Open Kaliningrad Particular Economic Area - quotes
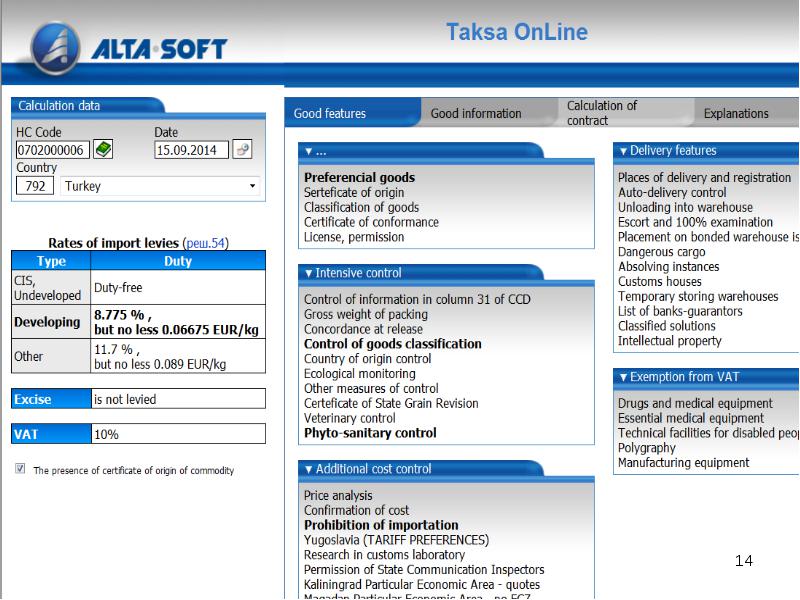 pyautogui.click(x=422, y=584)
